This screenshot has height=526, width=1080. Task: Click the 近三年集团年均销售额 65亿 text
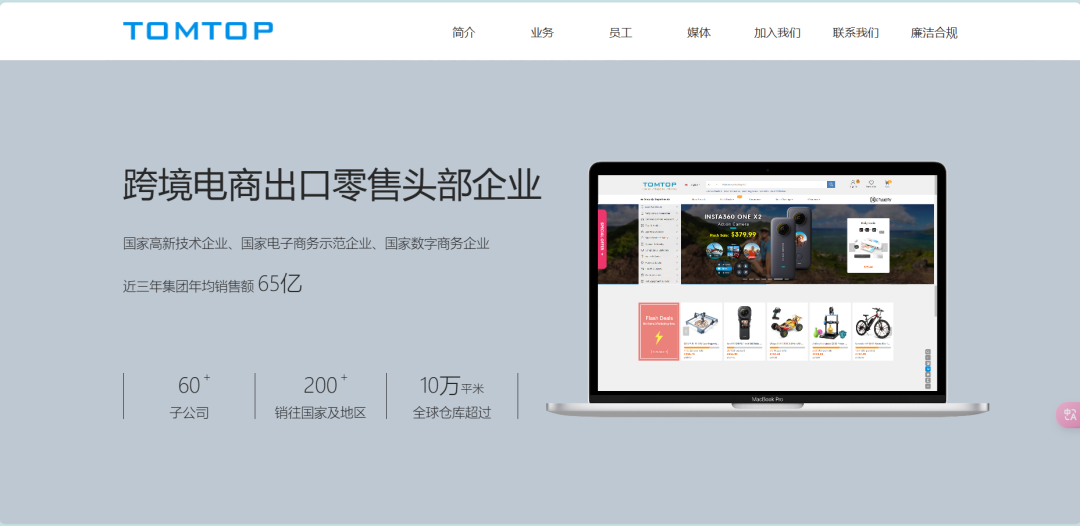pyautogui.click(x=212, y=284)
